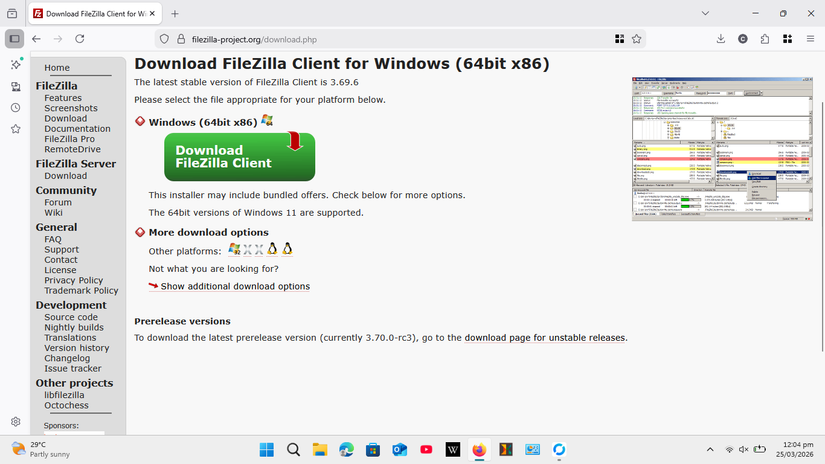Click the QR/grid icon in the address bar

620,39
